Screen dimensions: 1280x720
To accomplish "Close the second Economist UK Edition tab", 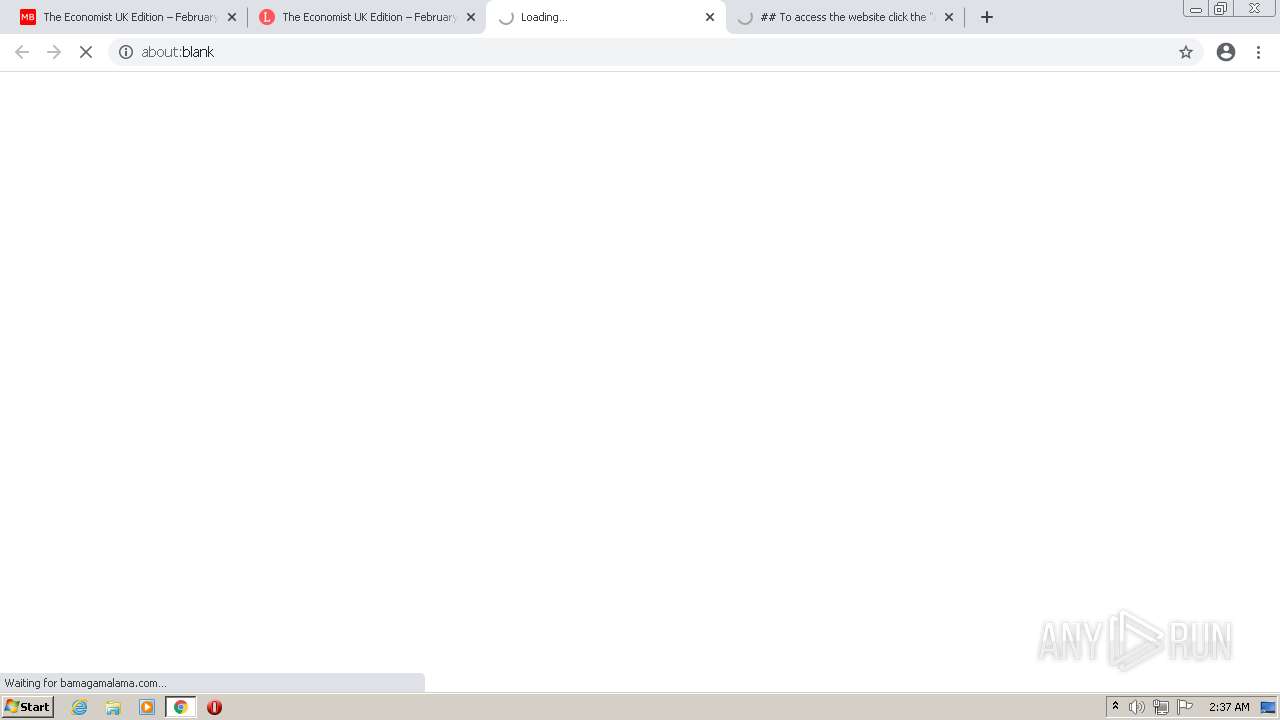I will tap(471, 17).
